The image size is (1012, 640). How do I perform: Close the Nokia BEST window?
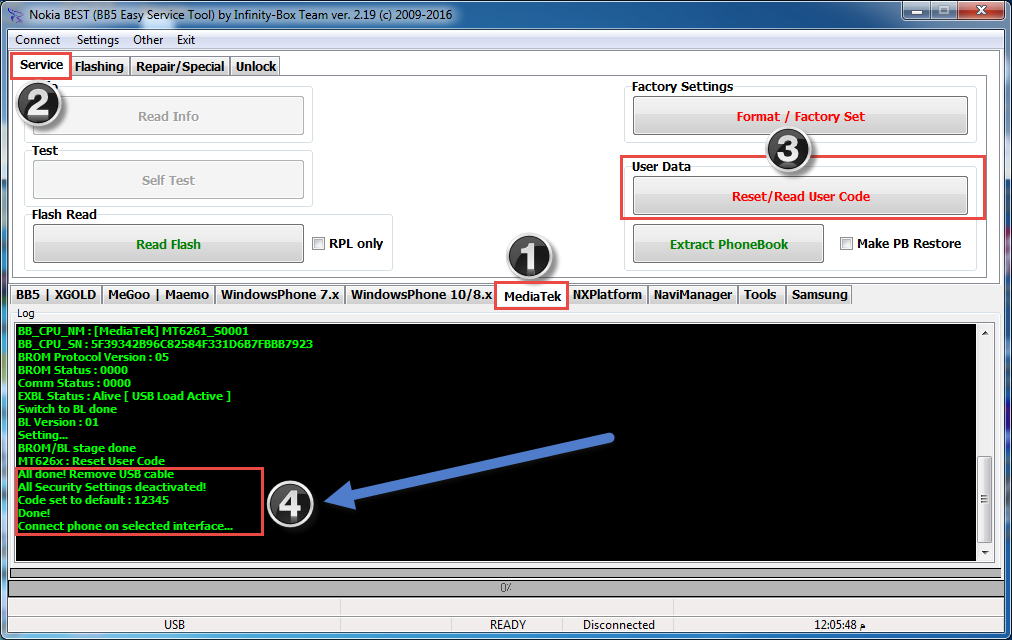click(981, 11)
